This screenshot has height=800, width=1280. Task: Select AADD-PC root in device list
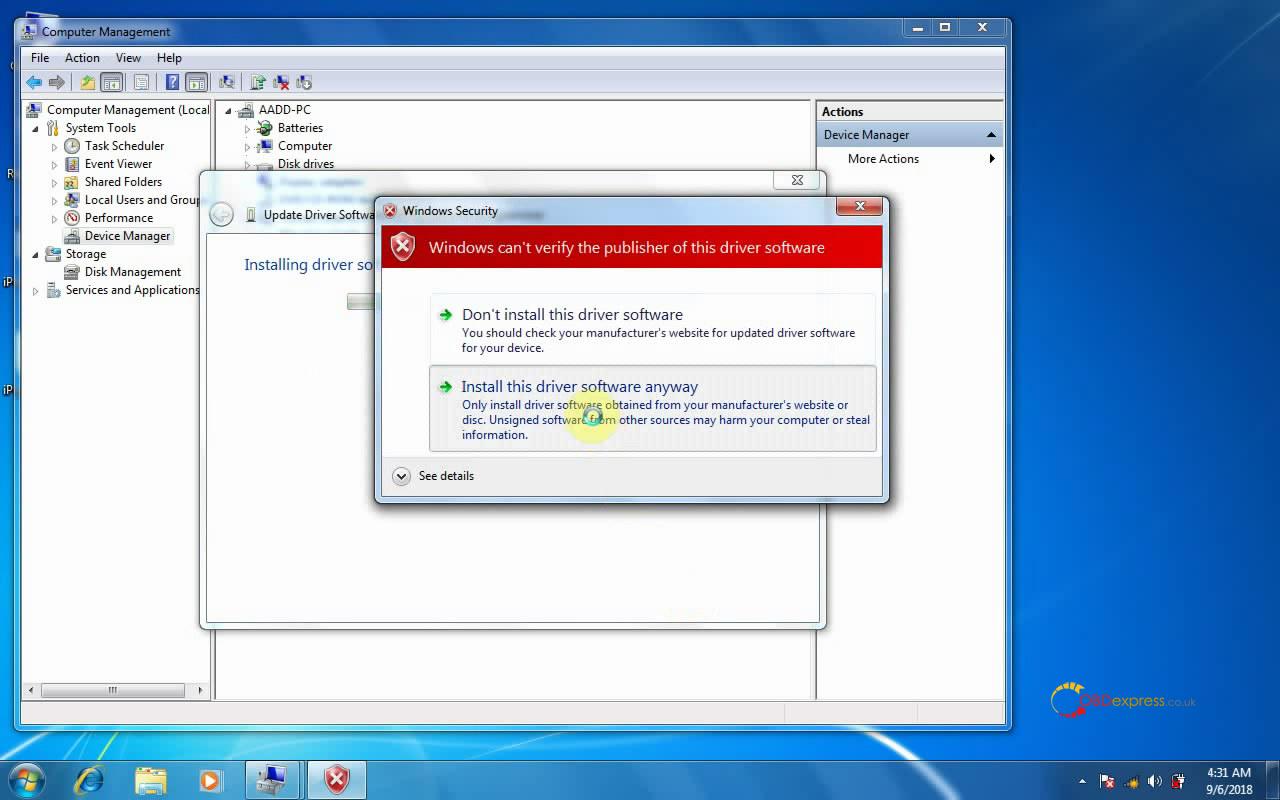click(285, 110)
